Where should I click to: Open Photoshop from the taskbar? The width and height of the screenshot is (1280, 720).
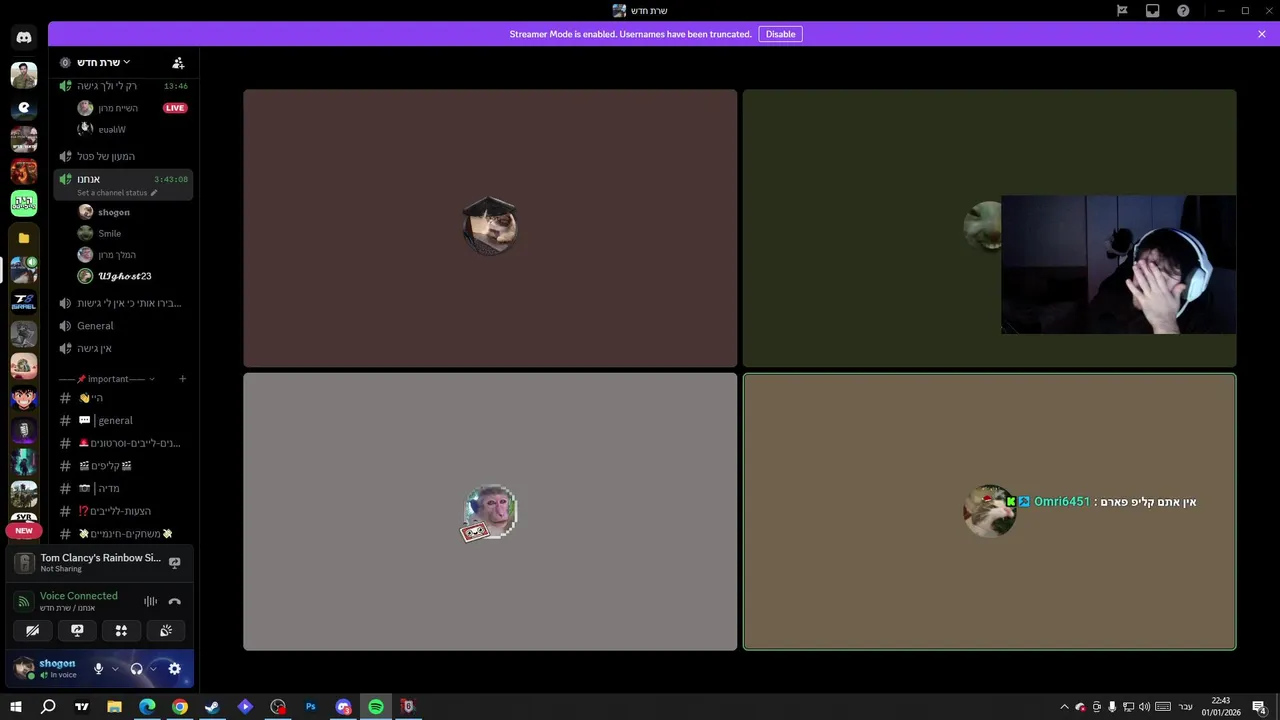(310, 707)
